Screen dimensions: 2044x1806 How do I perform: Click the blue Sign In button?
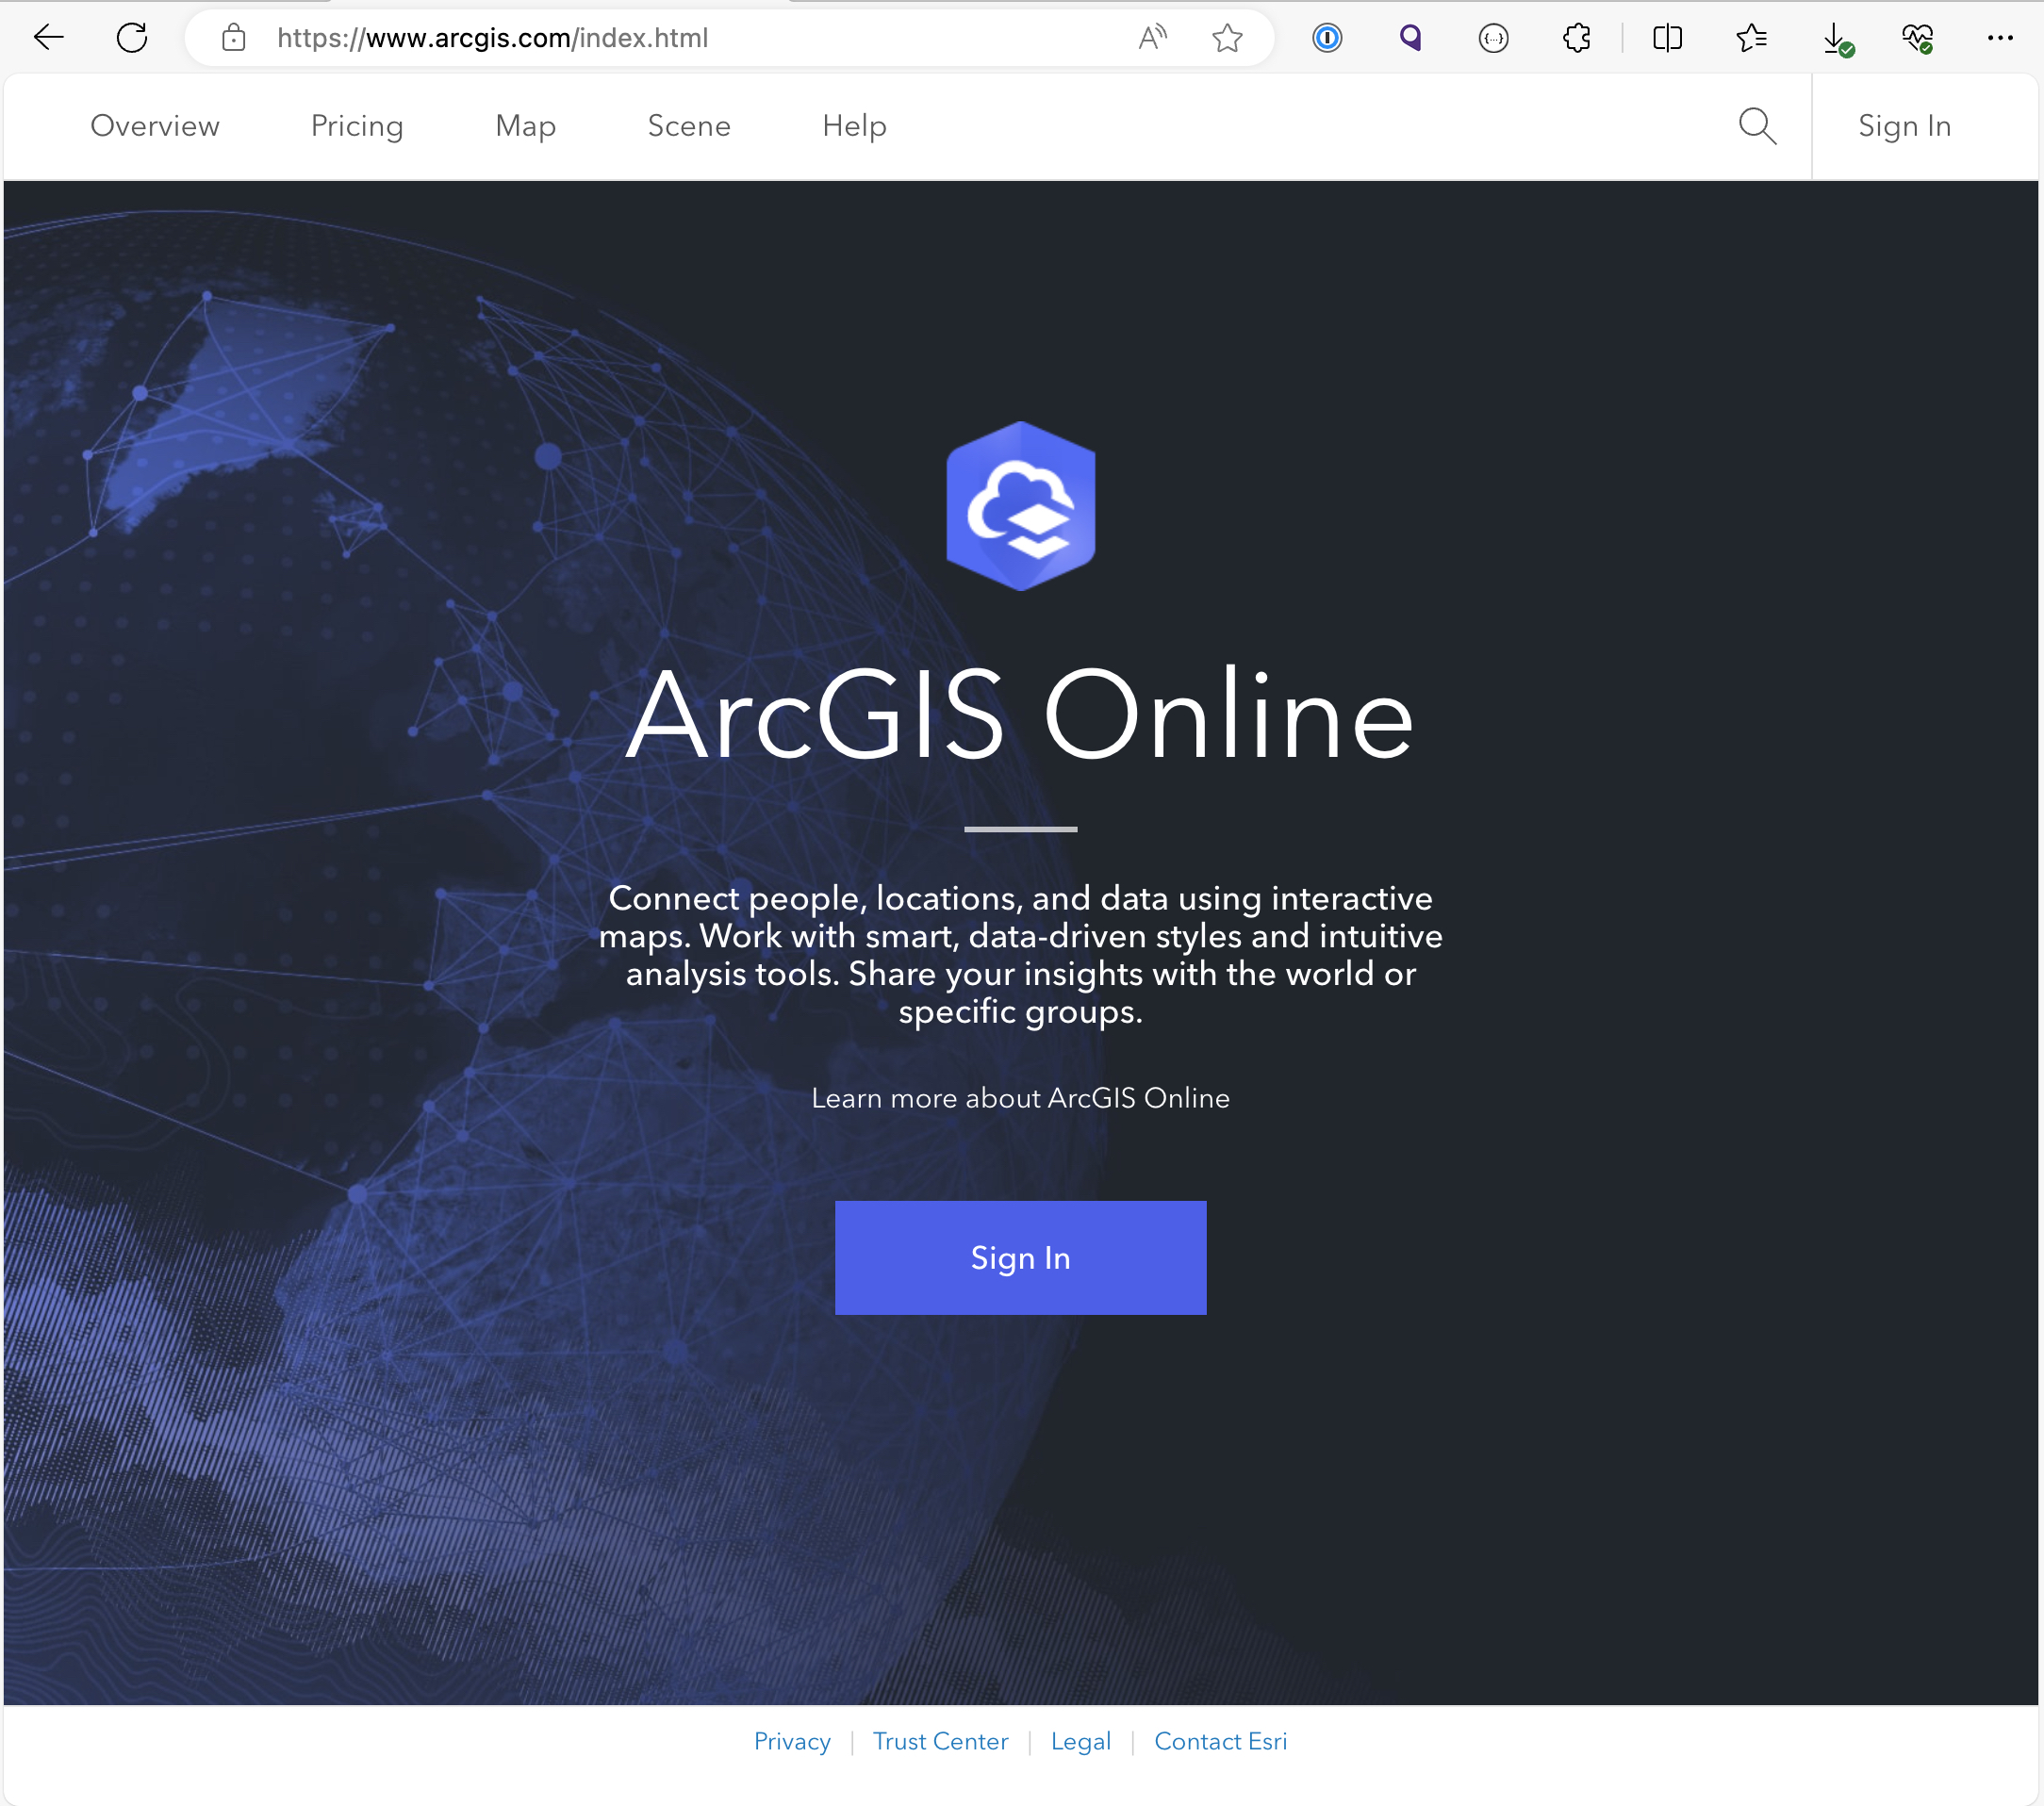[x=1020, y=1257]
